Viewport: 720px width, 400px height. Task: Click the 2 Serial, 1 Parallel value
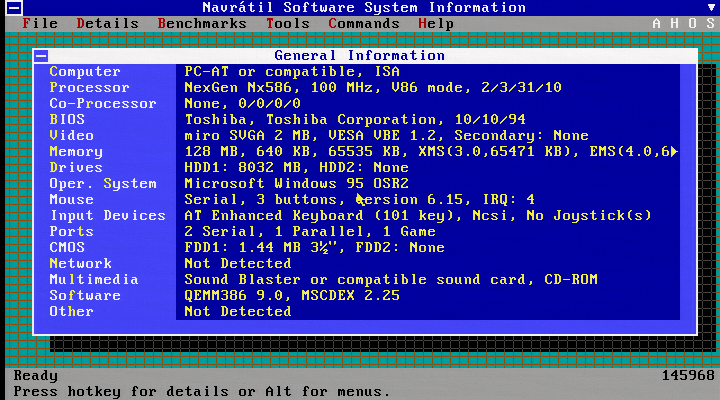[x=310, y=231]
